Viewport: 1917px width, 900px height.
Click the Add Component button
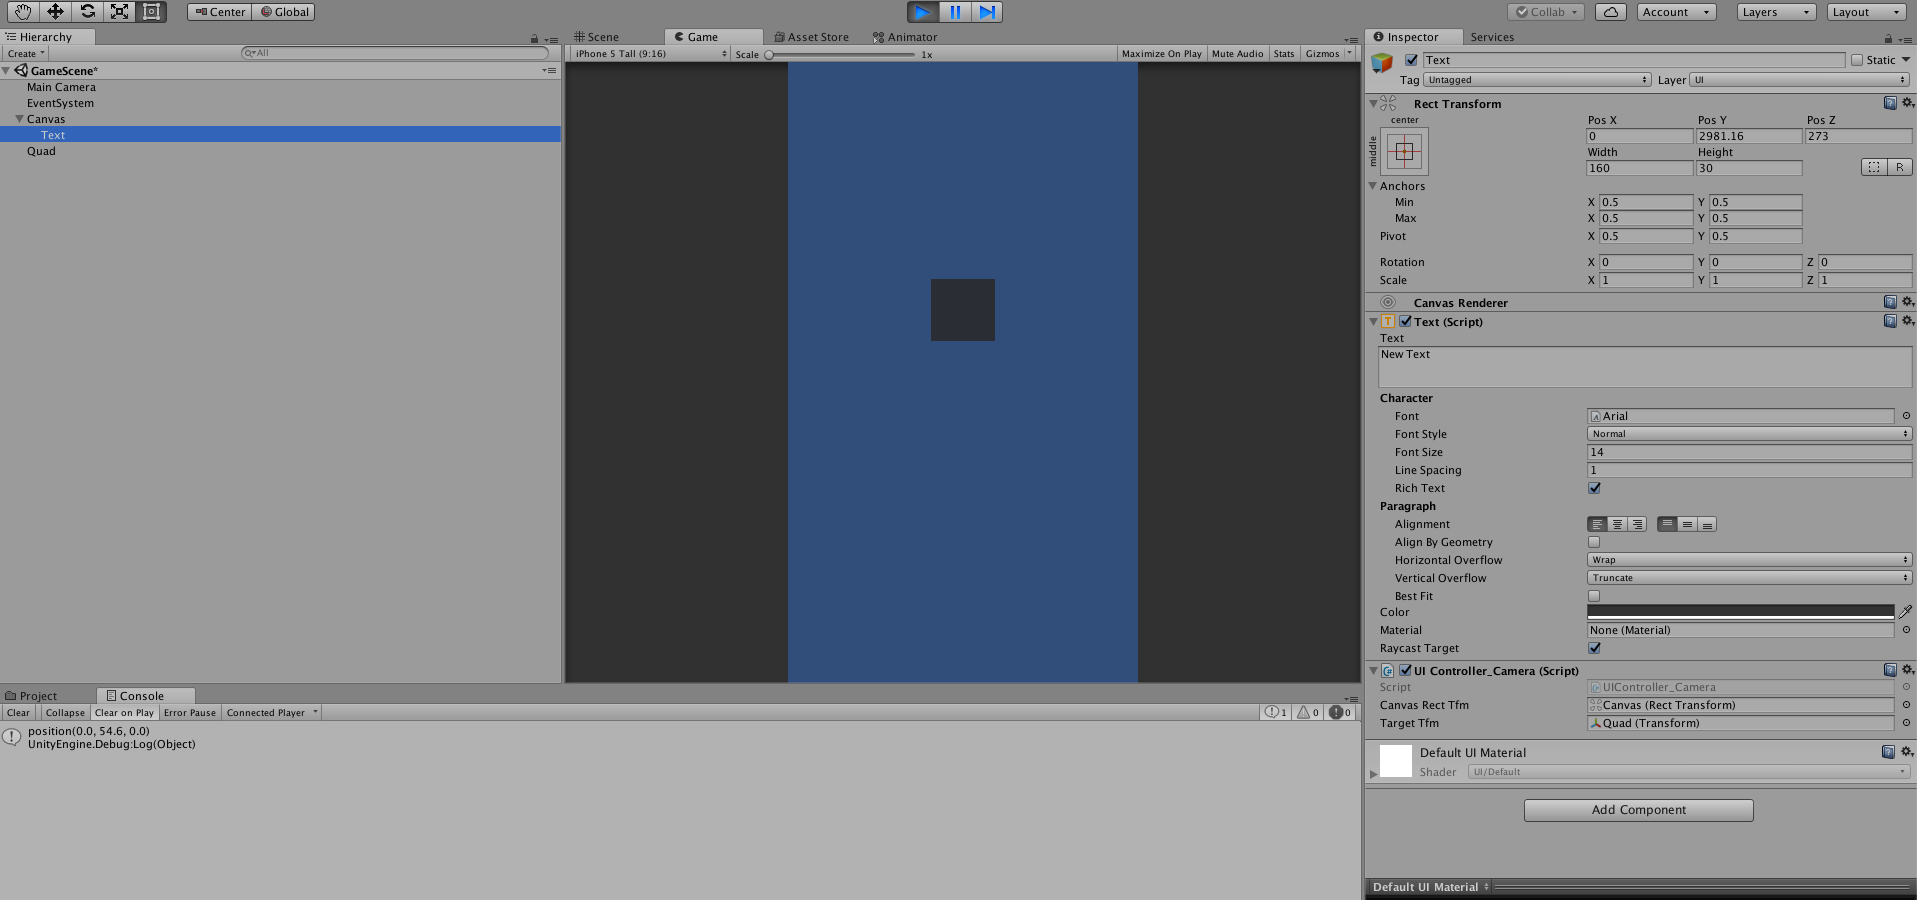[1638, 810]
